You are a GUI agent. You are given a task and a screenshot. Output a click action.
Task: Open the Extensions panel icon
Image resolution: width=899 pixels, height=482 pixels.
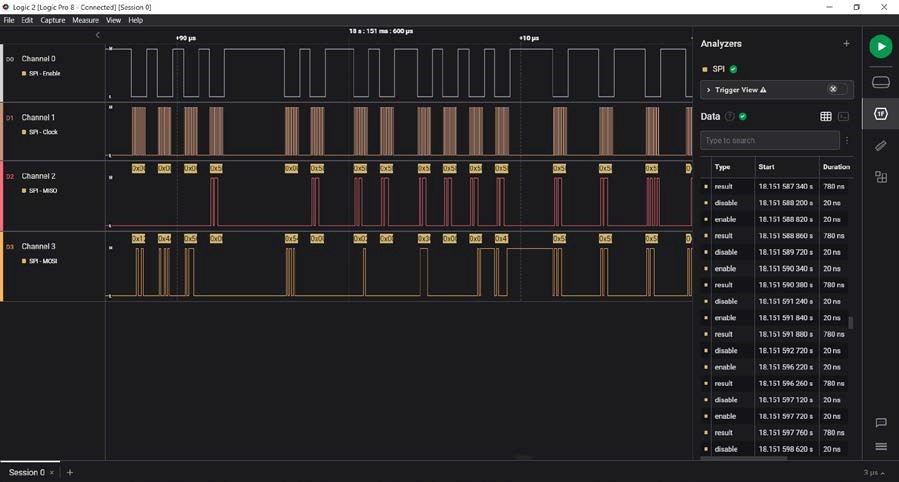[x=880, y=177]
